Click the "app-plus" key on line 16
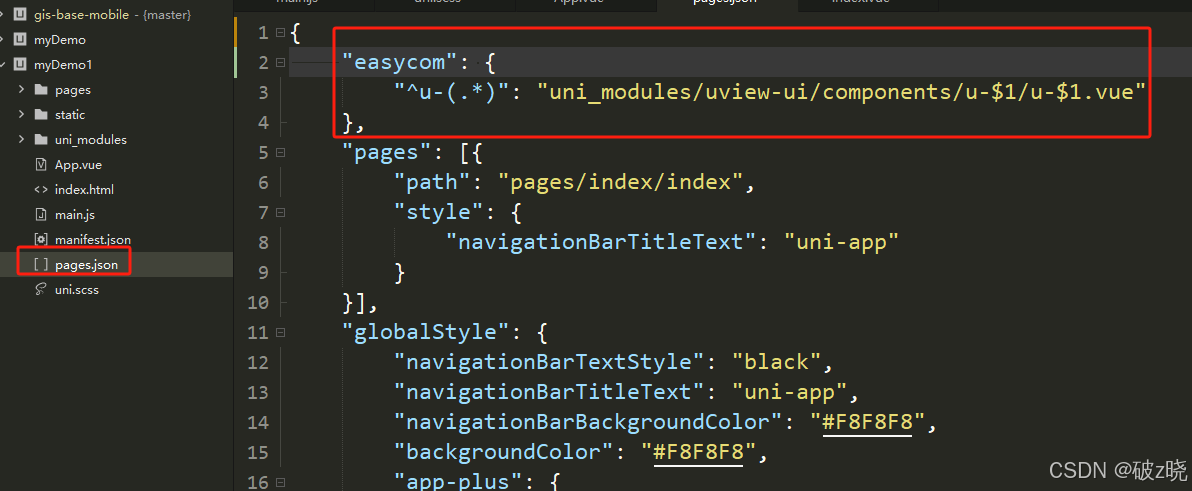 [x=459, y=483]
